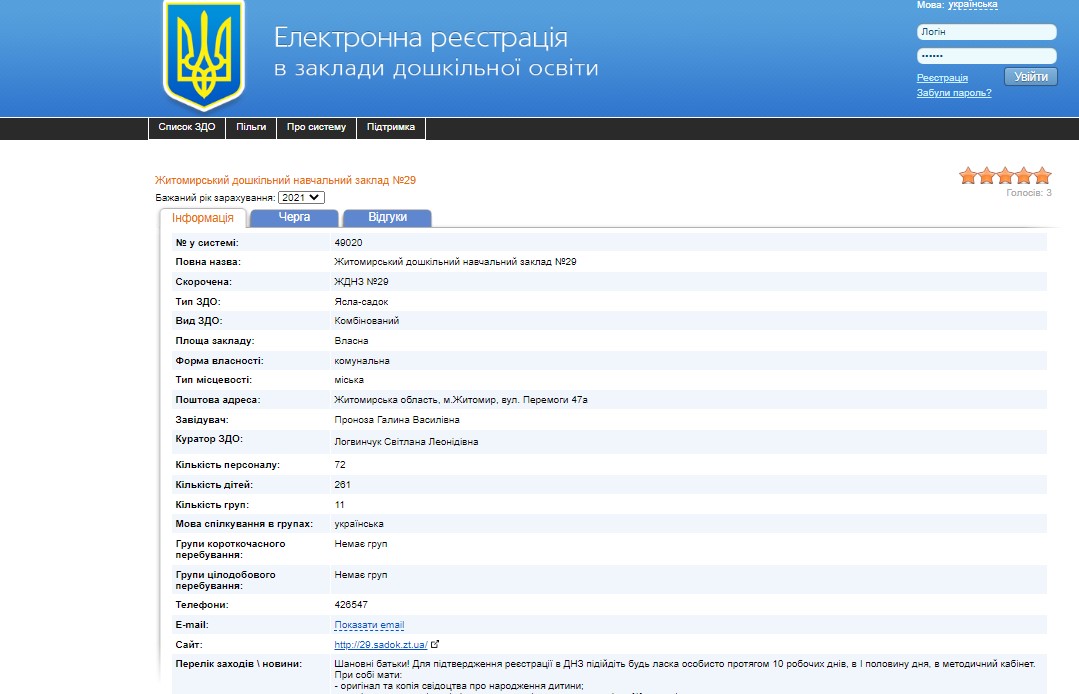Screen dimensions: 1079x694
Task: Click Показати email link
Action: (x=369, y=625)
